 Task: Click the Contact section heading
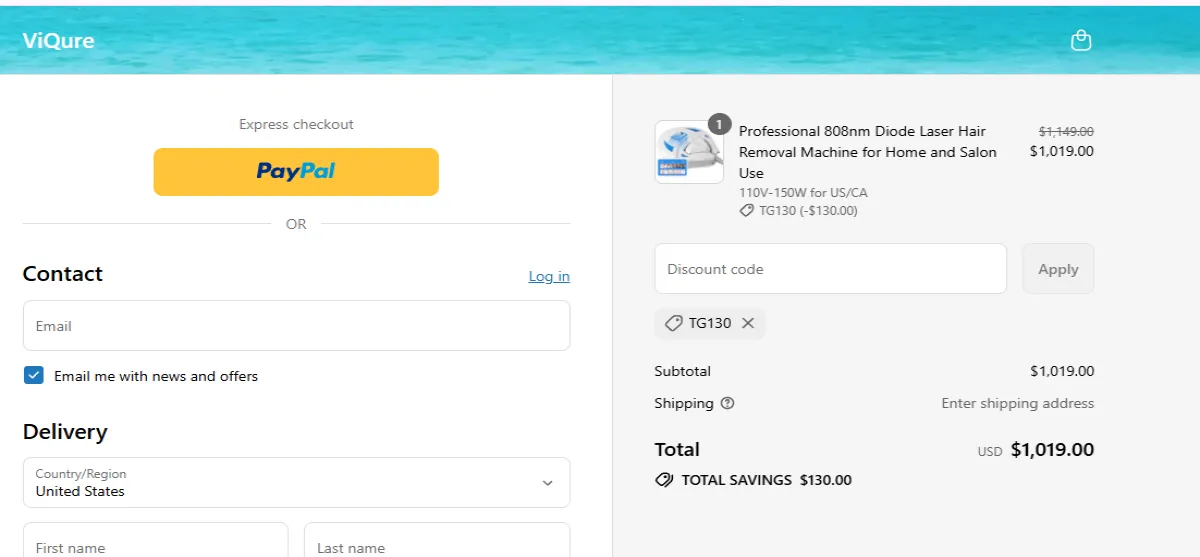click(63, 274)
